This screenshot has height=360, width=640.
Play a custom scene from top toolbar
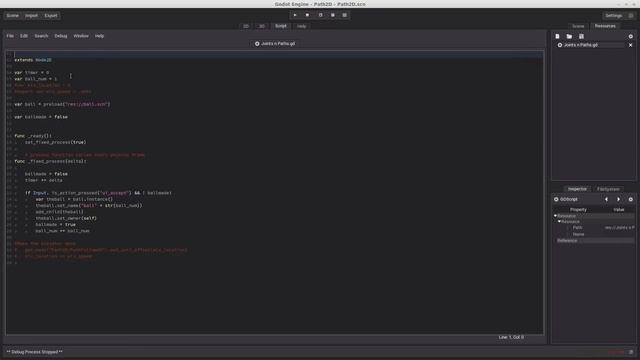coord(333,15)
